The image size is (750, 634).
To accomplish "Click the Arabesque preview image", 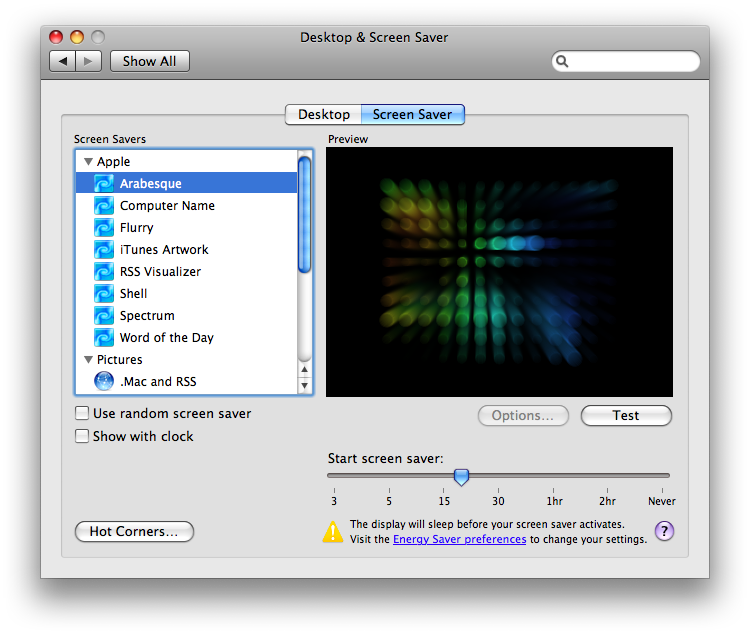I will [499, 272].
